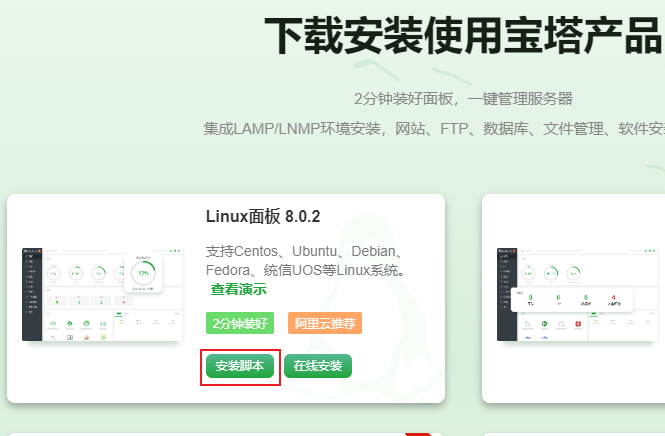Click the 安装脚本 button
This screenshot has height=436, width=665.
(240, 366)
